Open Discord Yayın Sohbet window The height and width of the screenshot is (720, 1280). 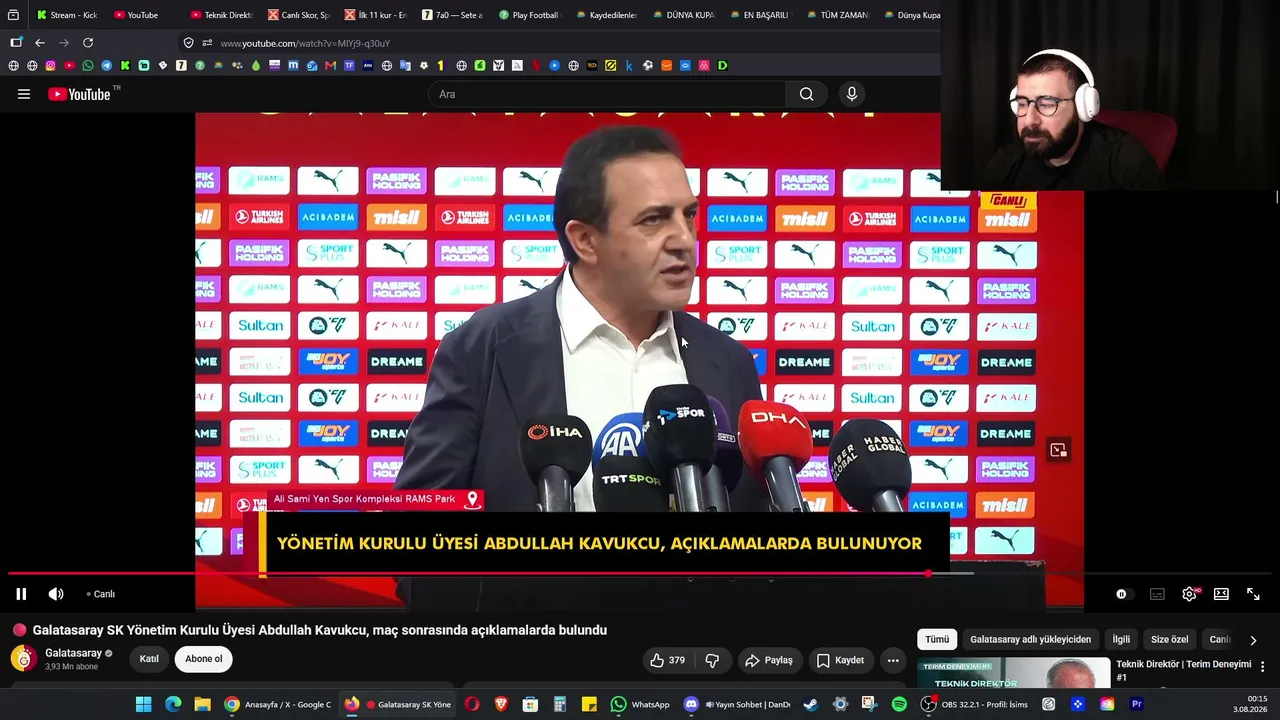tap(736, 704)
